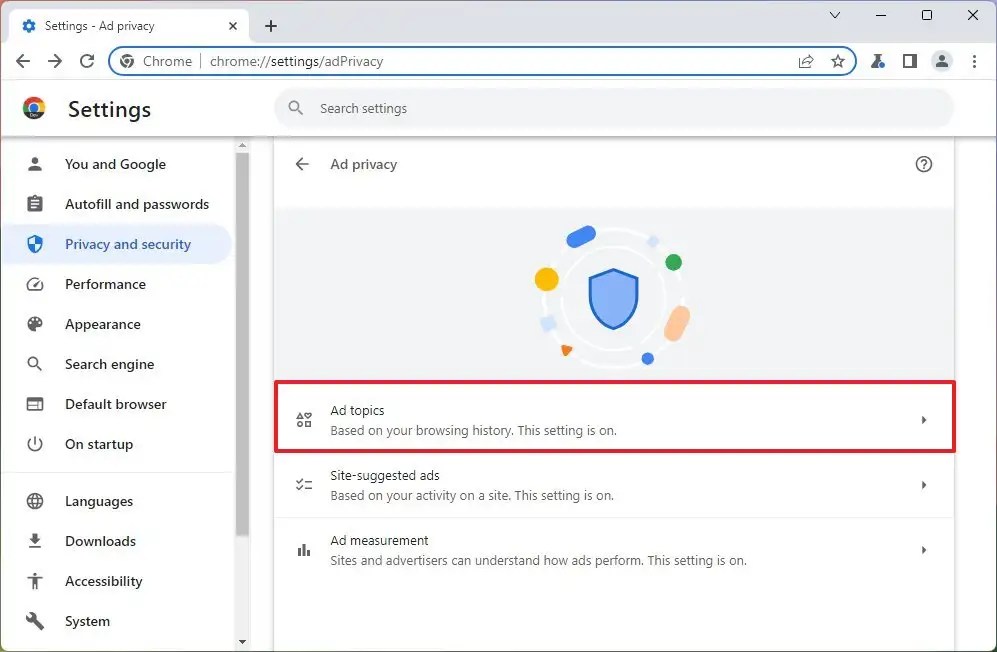Select the Appearance settings section
This screenshot has width=997, height=652.
click(x=102, y=324)
